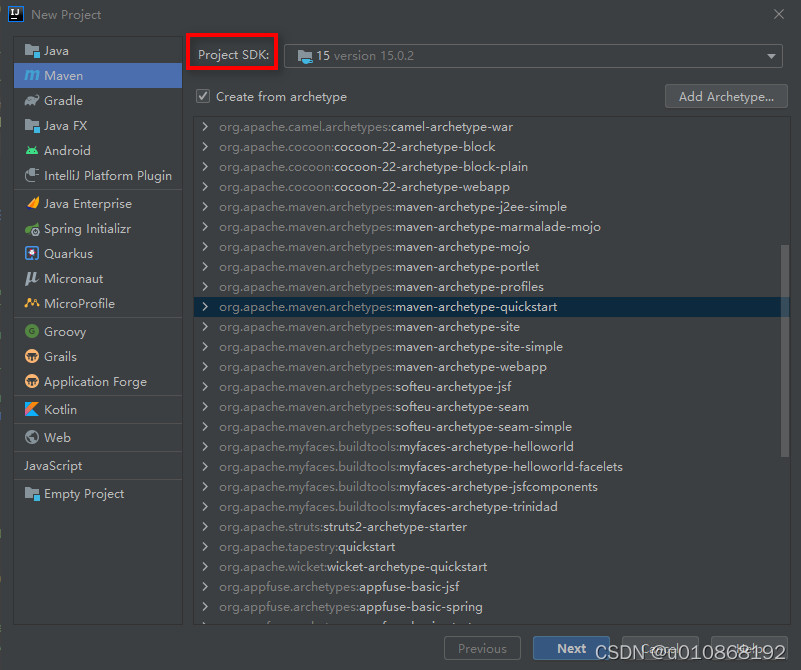This screenshot has width=801, height=670.
Task: Select the Java project type label
Action: point(56,51)
